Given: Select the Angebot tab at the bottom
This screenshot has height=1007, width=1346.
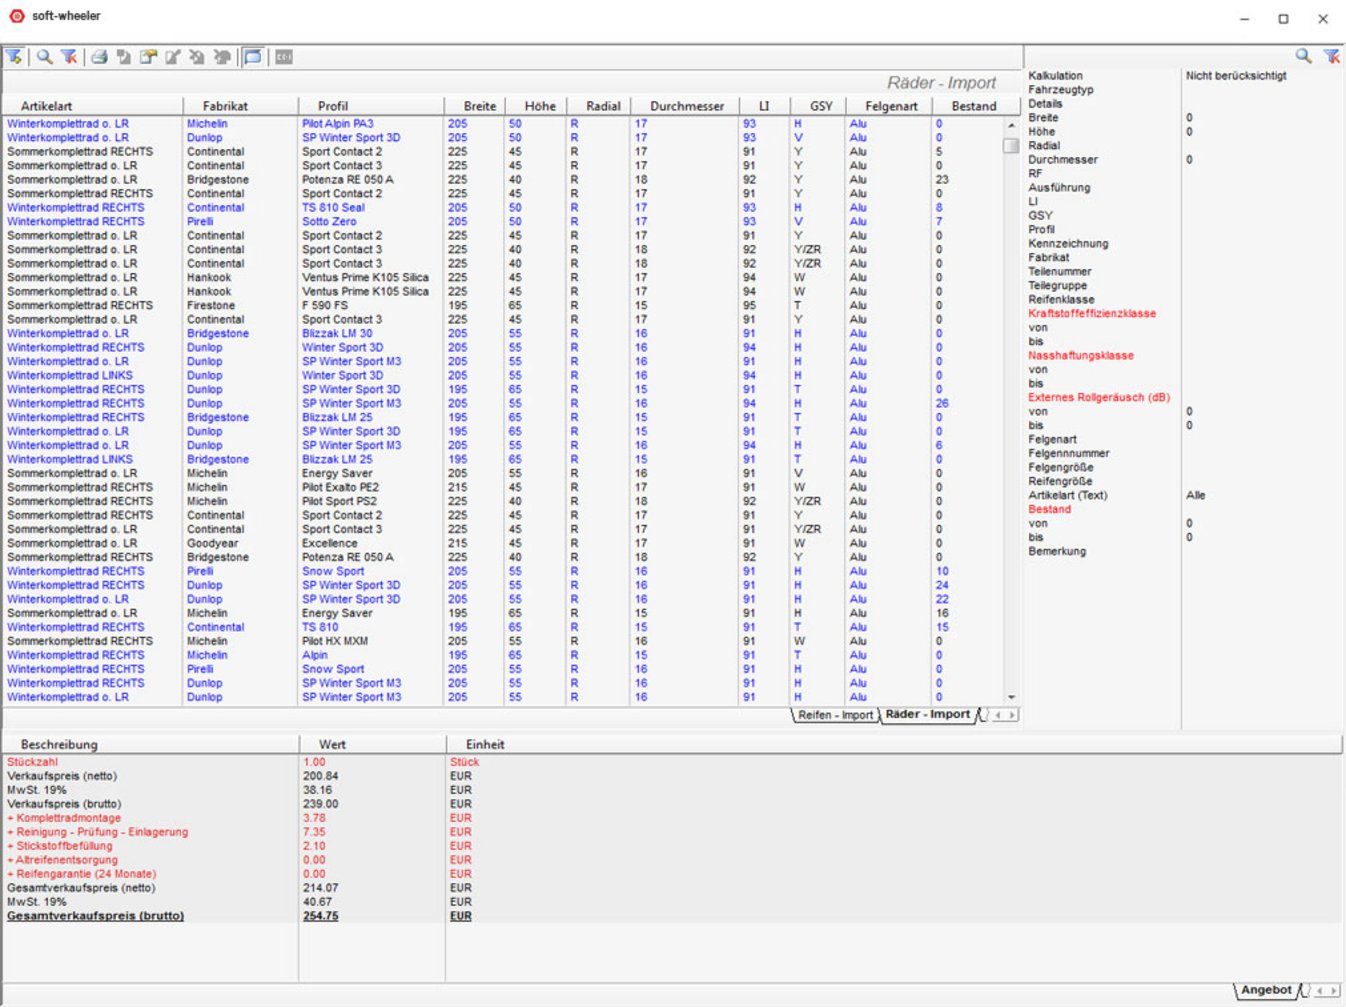Looking at the screenshot, I should 1266,990.
